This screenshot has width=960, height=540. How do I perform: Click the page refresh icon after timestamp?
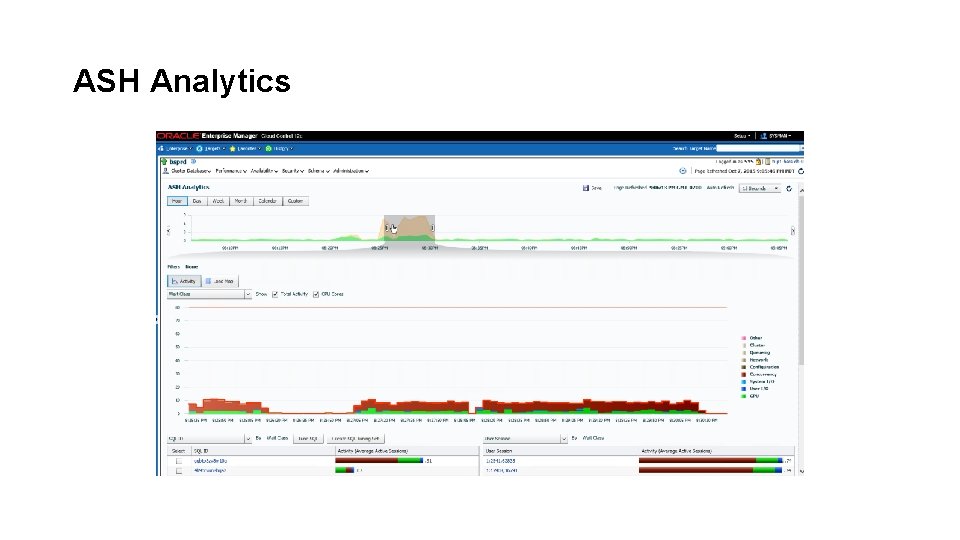[801, 171]
